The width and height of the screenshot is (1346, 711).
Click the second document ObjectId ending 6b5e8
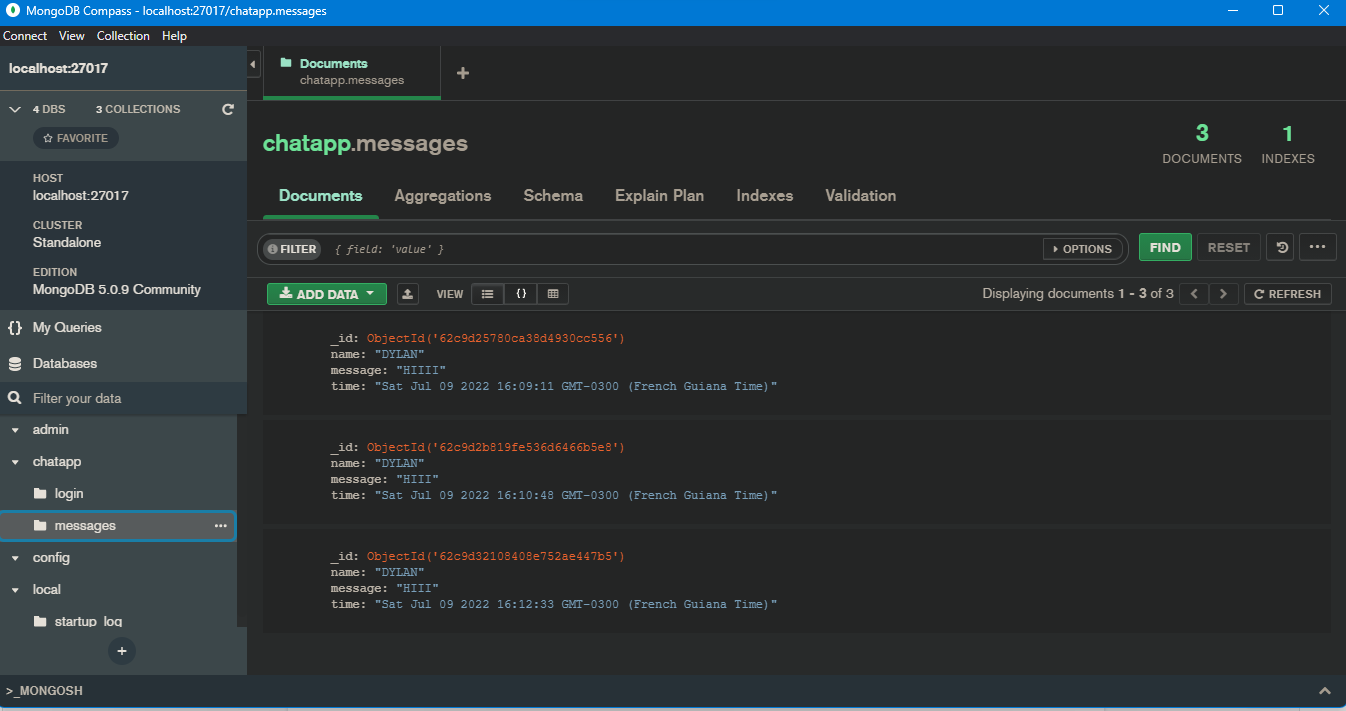tap(495, 447)
